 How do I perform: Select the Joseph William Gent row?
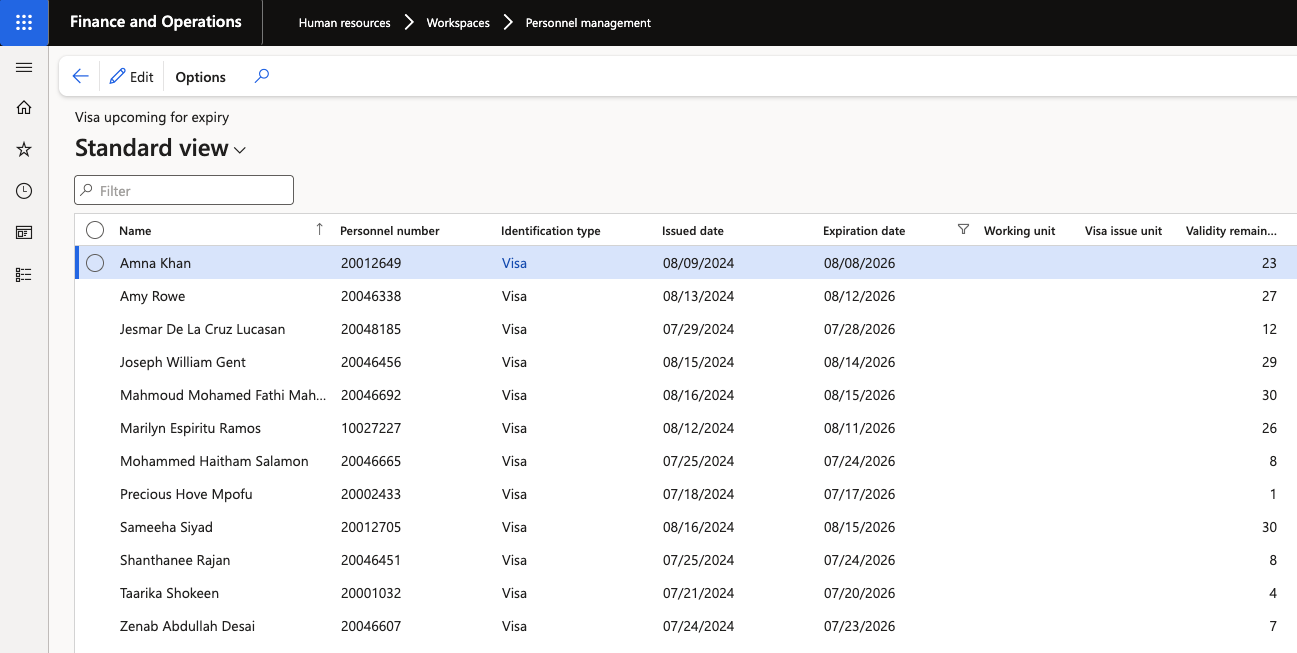pos(686,362)
